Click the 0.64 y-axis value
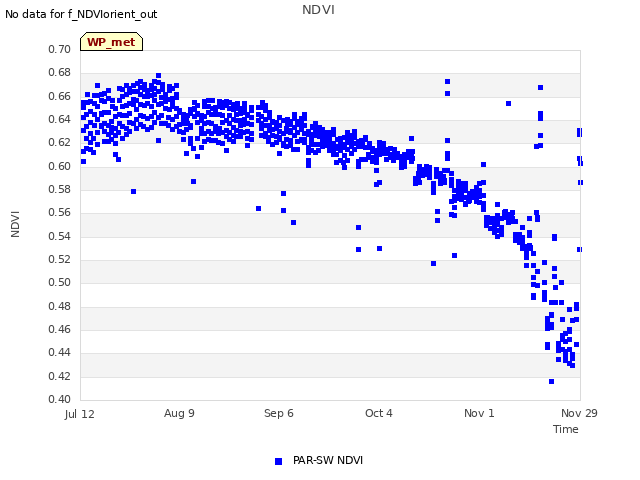640x480 pixels. [x=60, y=119]
